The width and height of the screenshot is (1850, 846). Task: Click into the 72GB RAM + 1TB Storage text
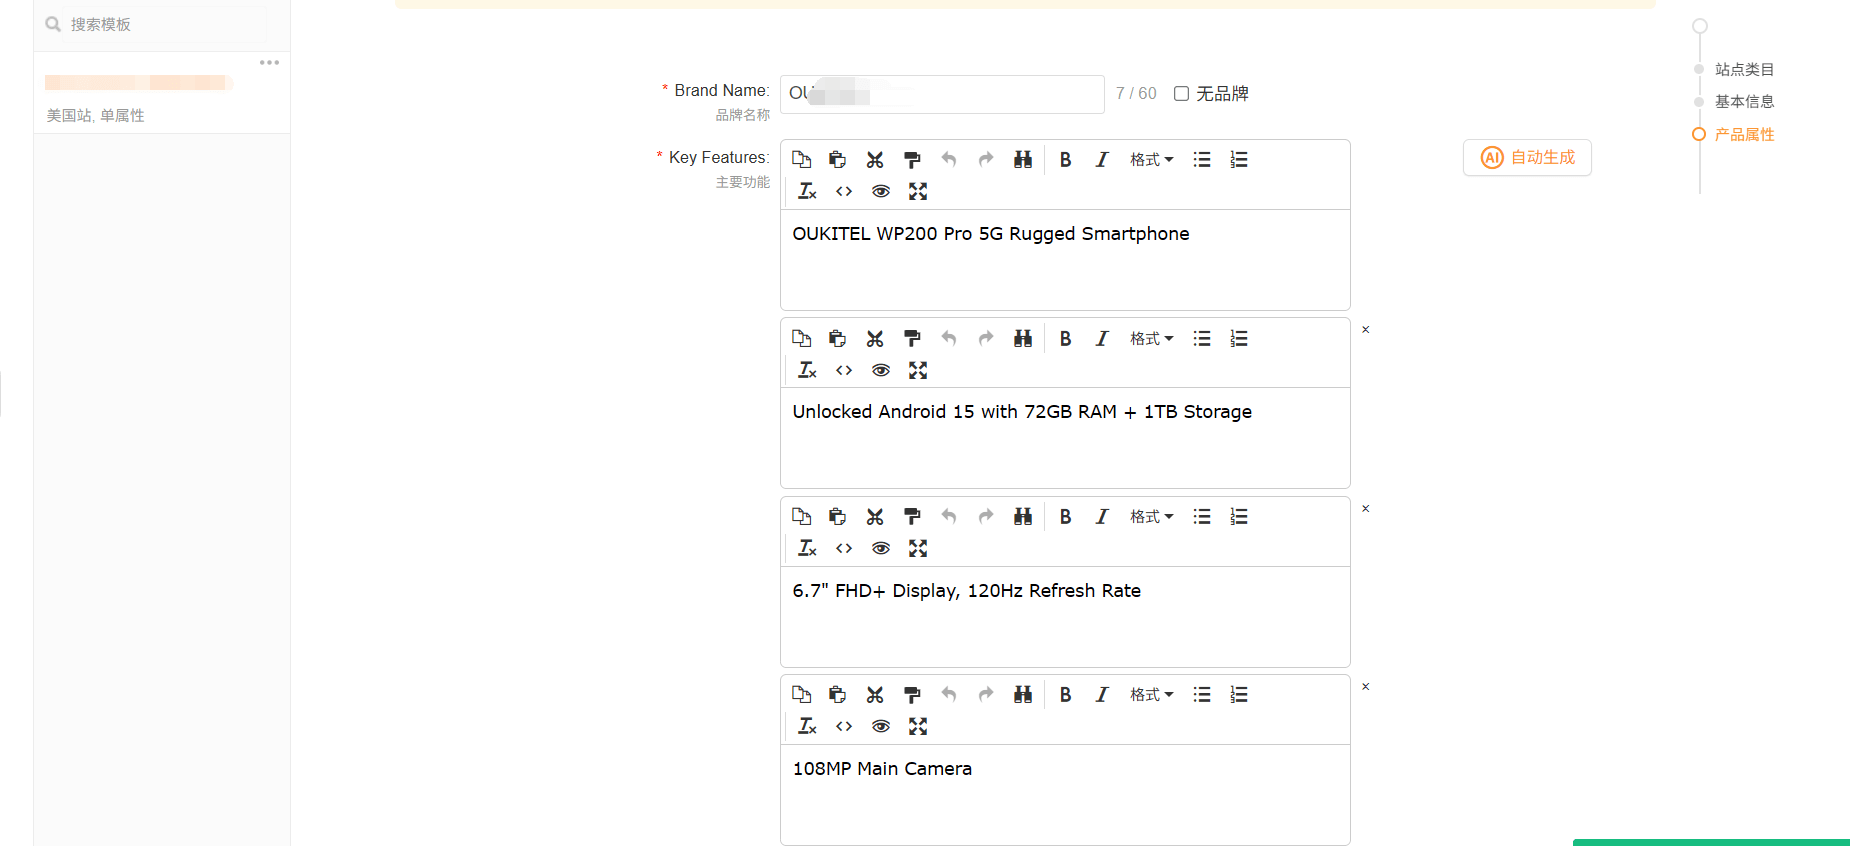(1065, 438)
